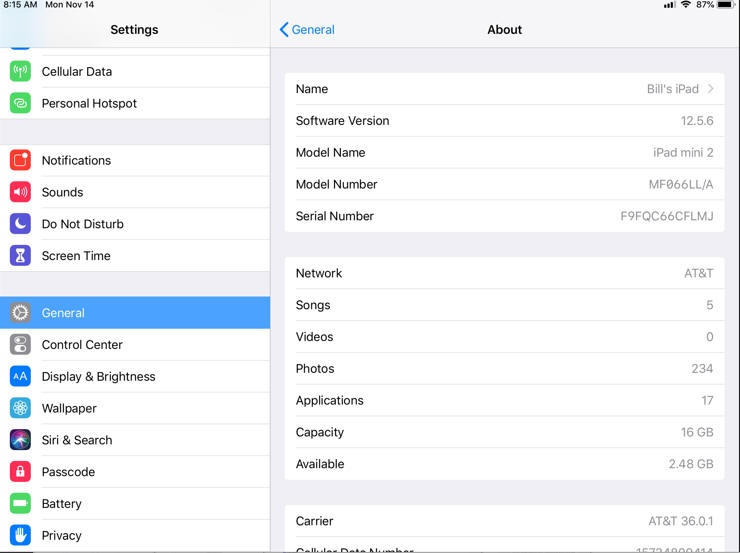Tap the red Notifications icon
The image size is (740, 553).
point(20,160)
